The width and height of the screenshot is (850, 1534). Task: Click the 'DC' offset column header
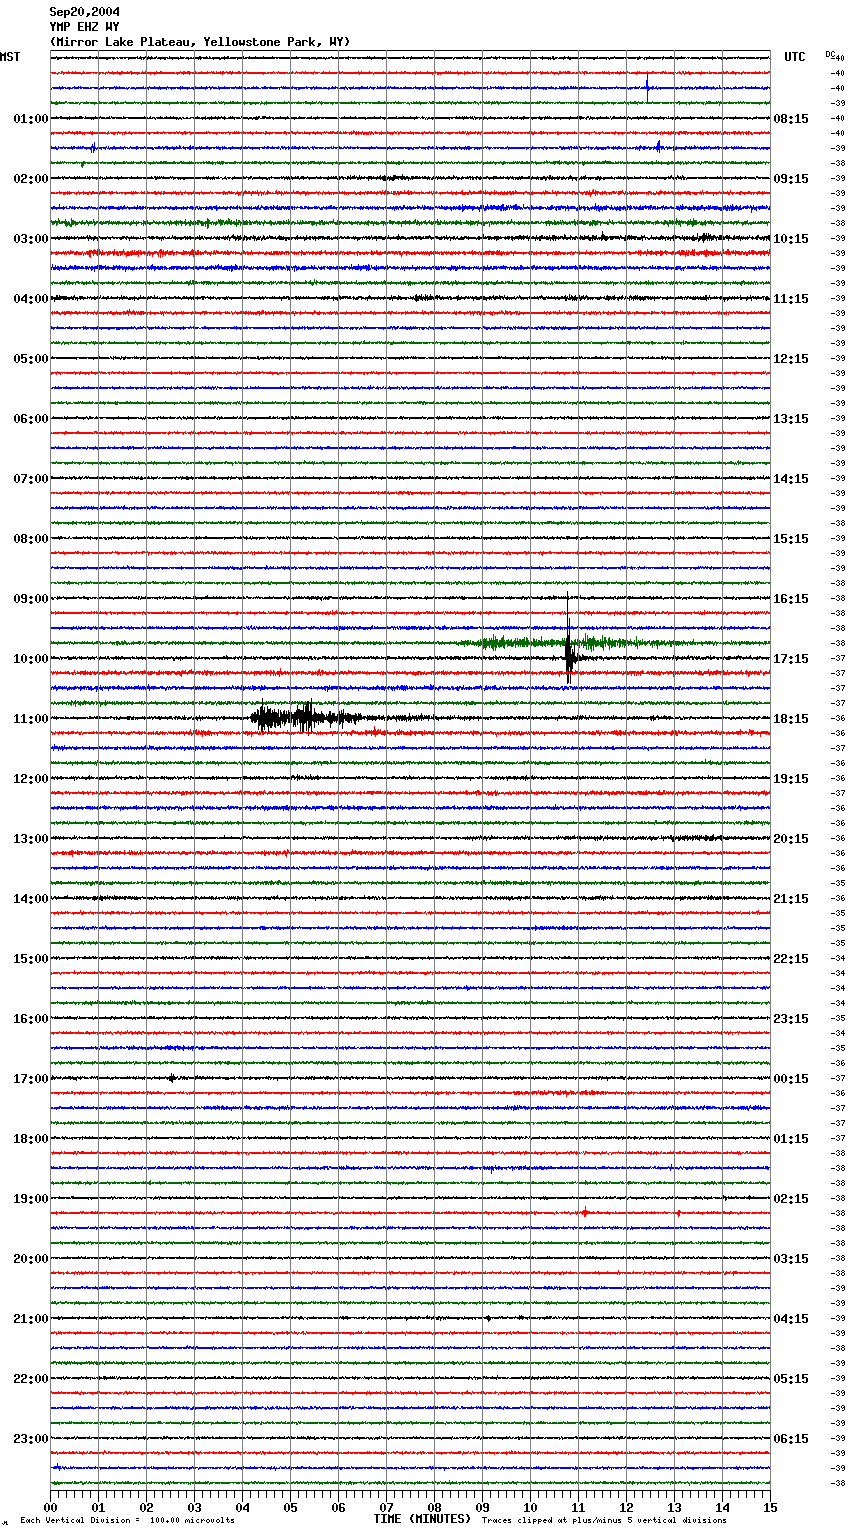pyautogui.click(x=830, y=54)
